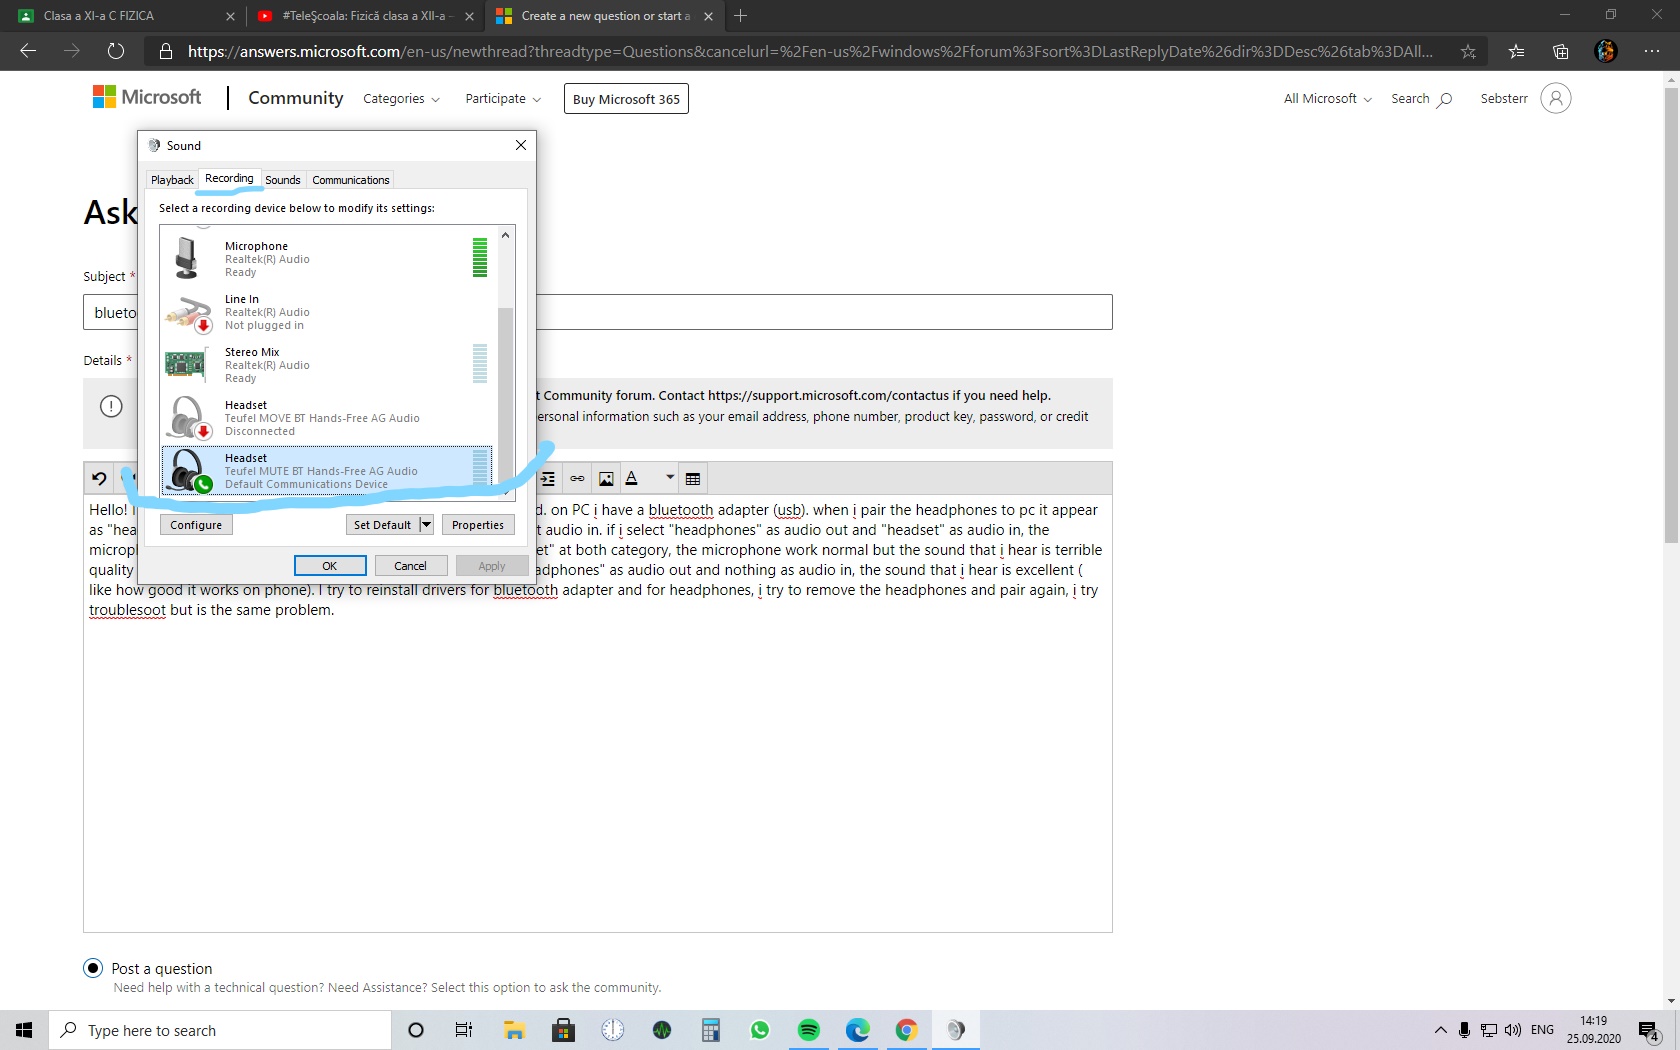Select the Post a question radio button
The image size is (1680, 1050).
(x=93, y=968)
